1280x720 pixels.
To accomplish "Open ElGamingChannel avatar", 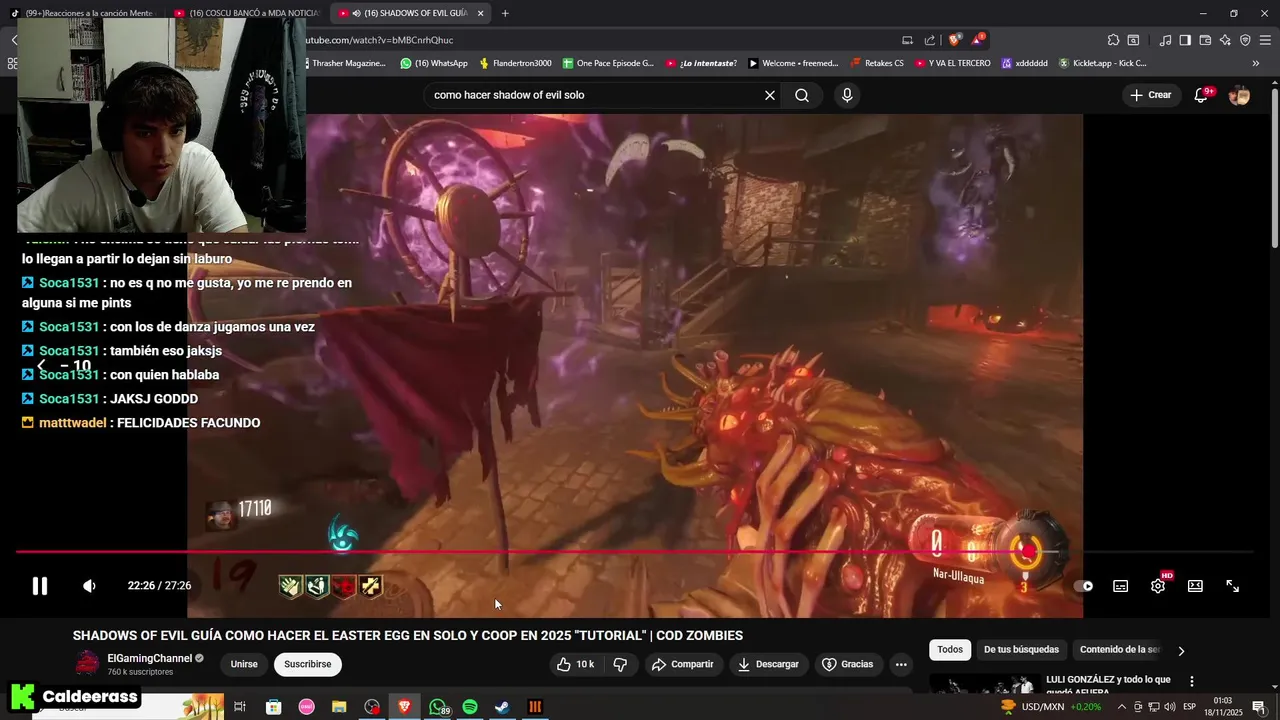I will [88, 663].
